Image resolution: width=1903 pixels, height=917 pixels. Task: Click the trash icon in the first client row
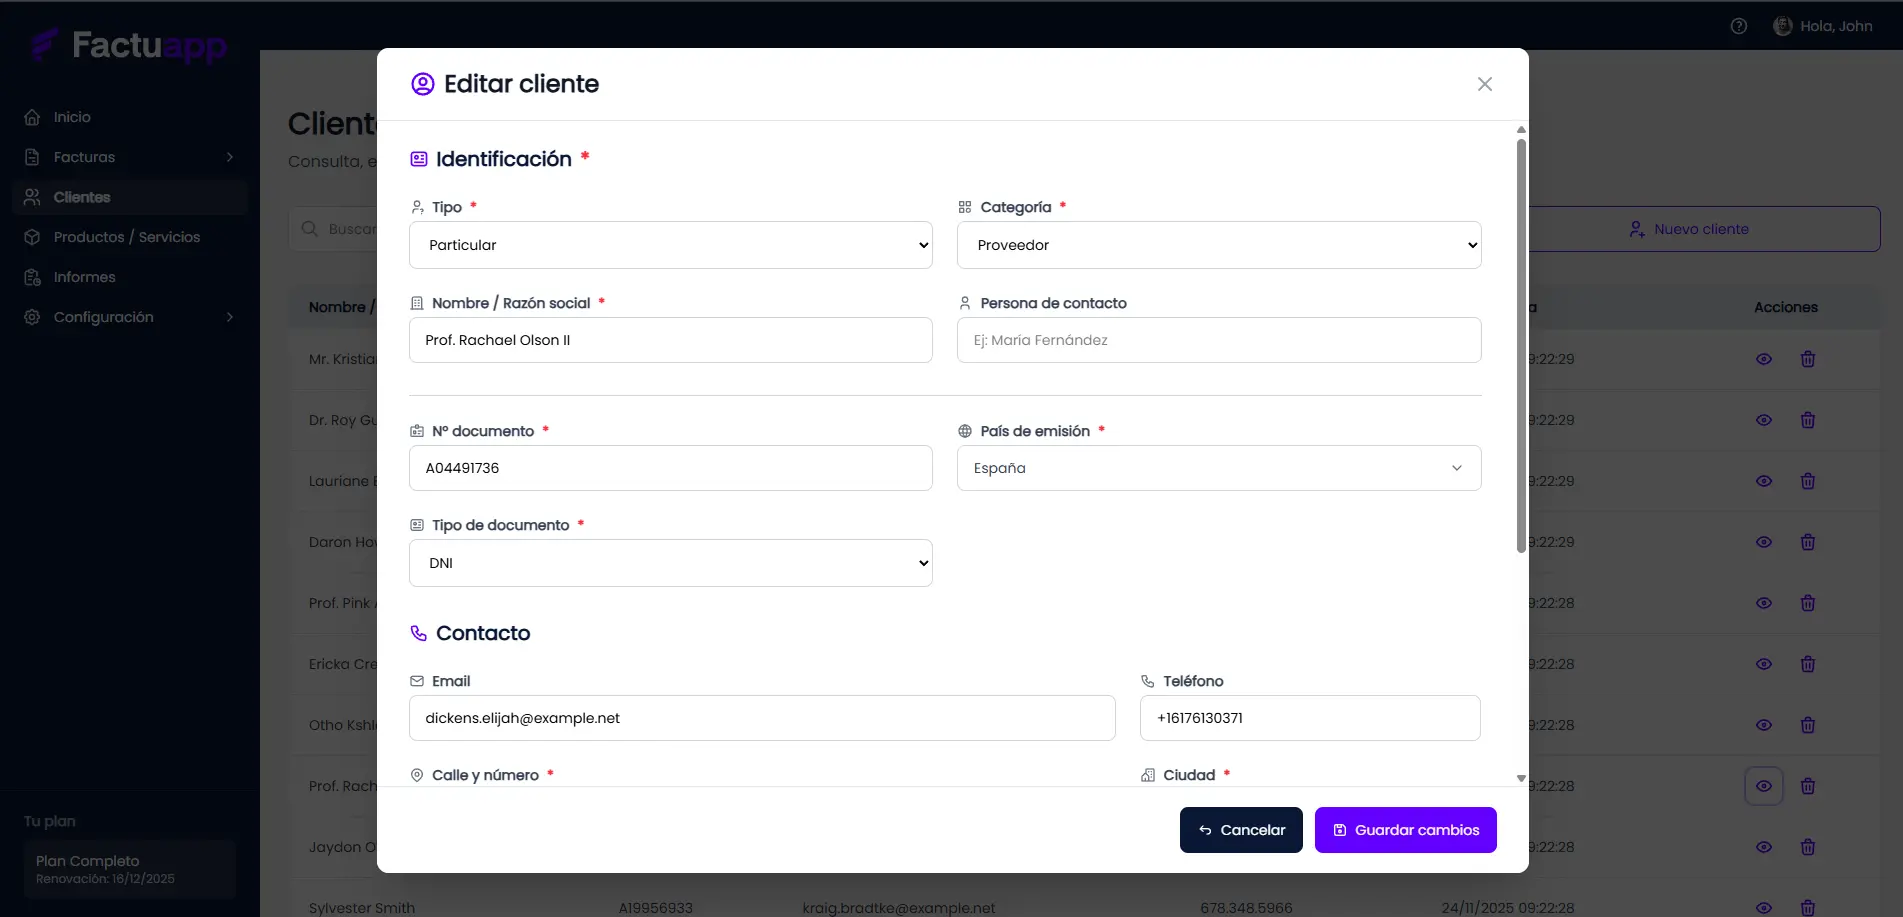(x=1808, y=359)
